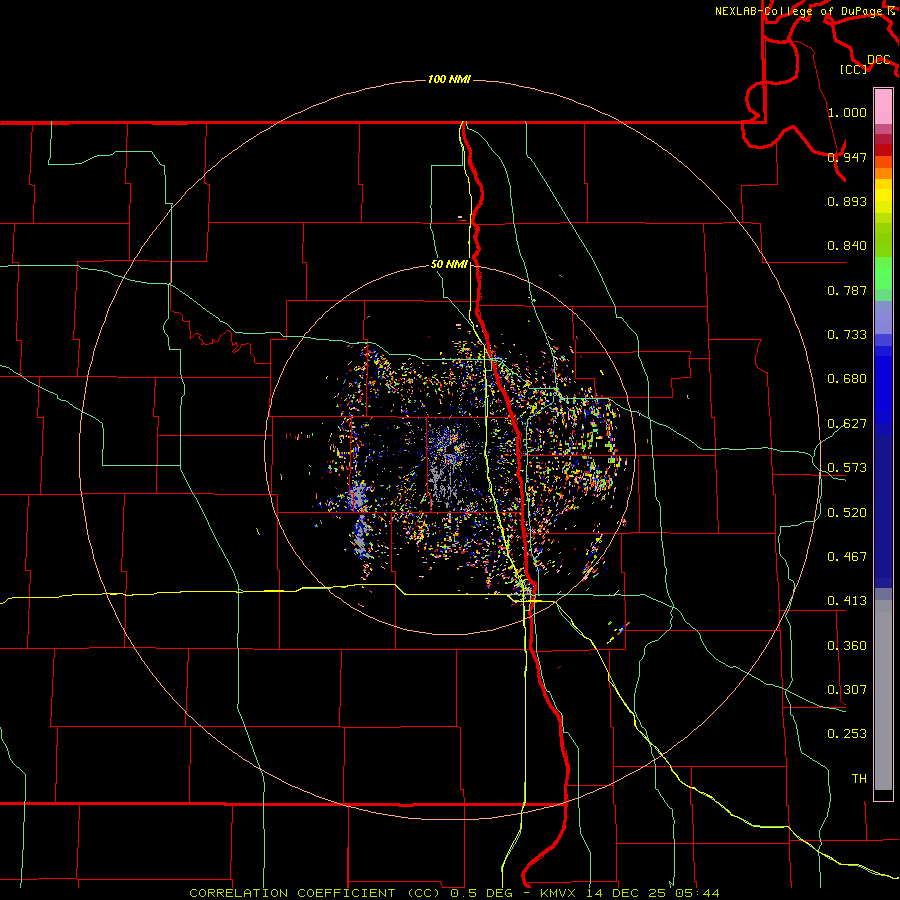Select the 0.360 scale value
This screenshot has height=900, width=900.
pyautogui.click(x=847, y=646)
